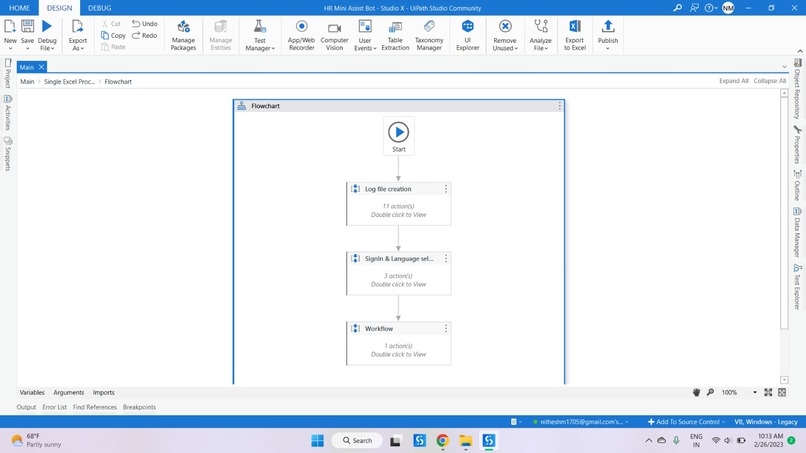Open the Activities side panel
Screen dimensions: 806x453
[8, 113]
